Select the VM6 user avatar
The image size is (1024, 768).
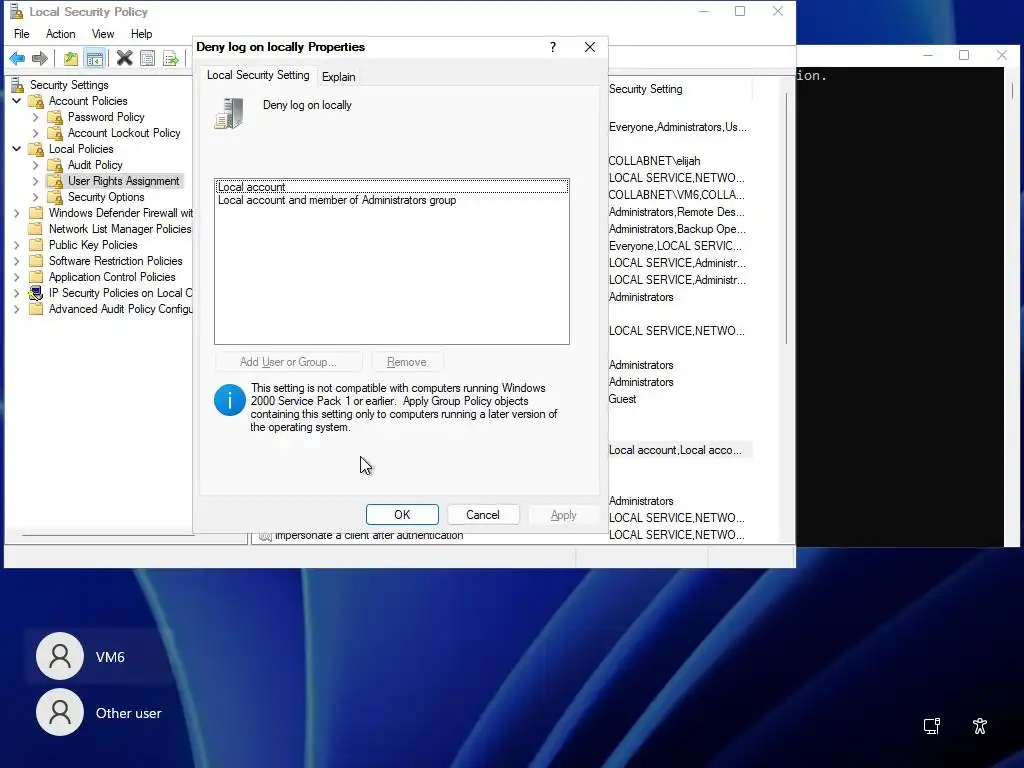(60, 656)
